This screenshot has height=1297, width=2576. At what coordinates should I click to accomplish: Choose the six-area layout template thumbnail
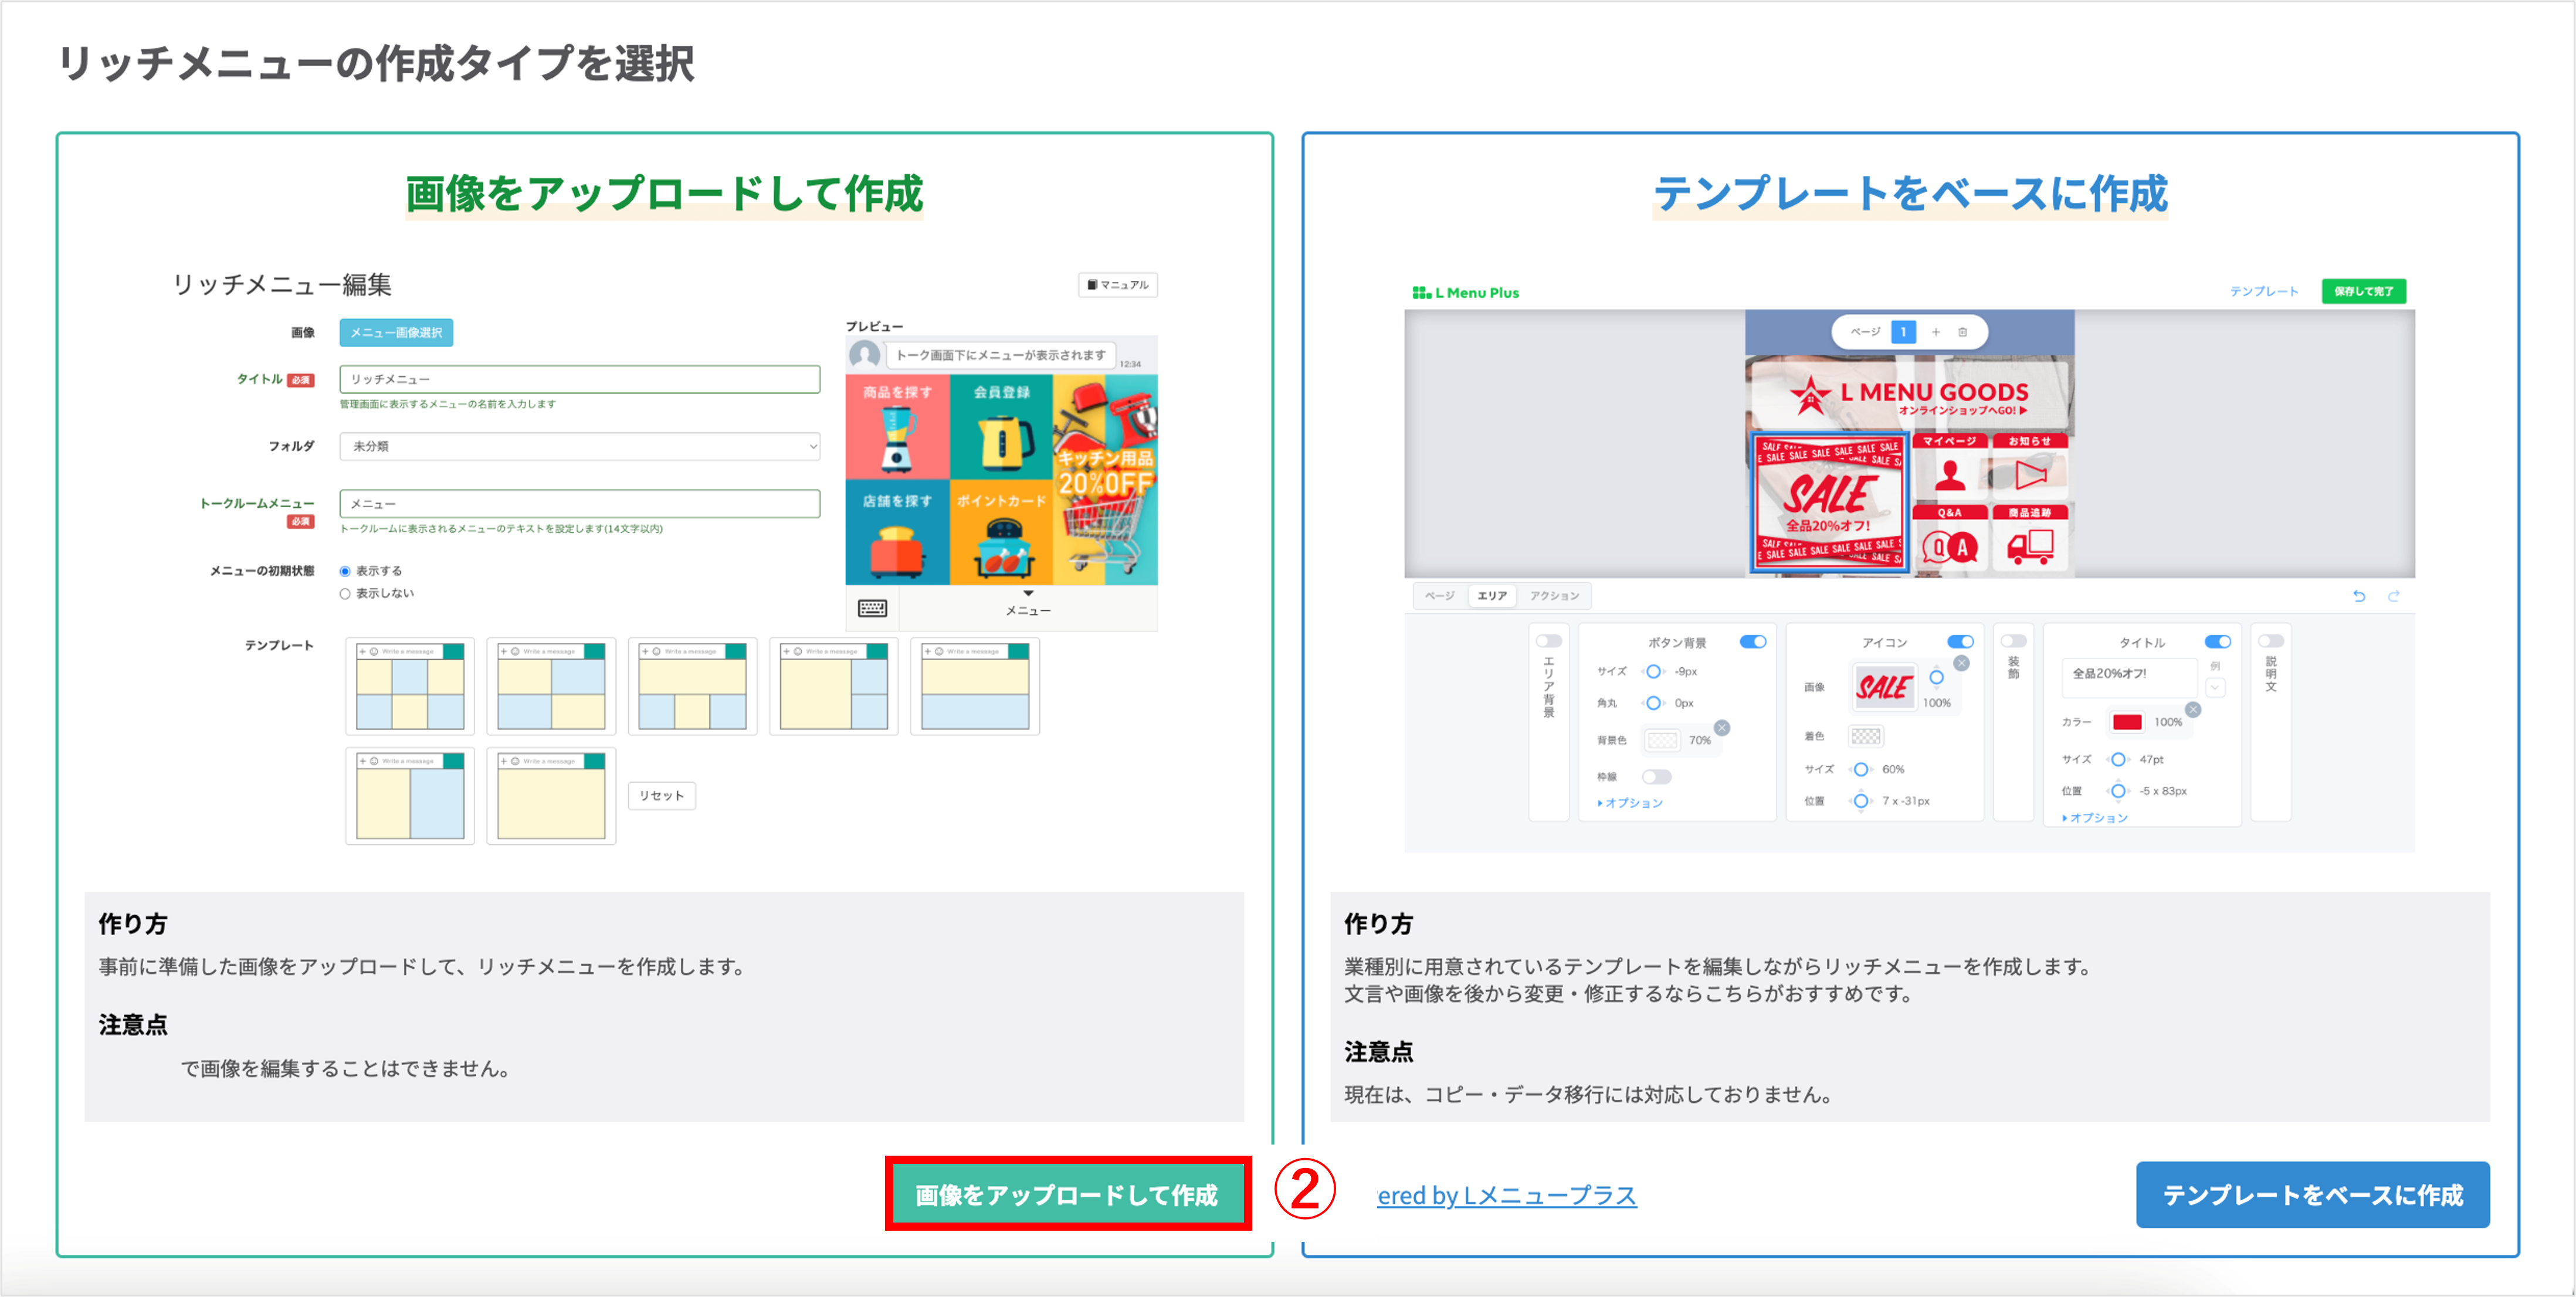(410, 686)
